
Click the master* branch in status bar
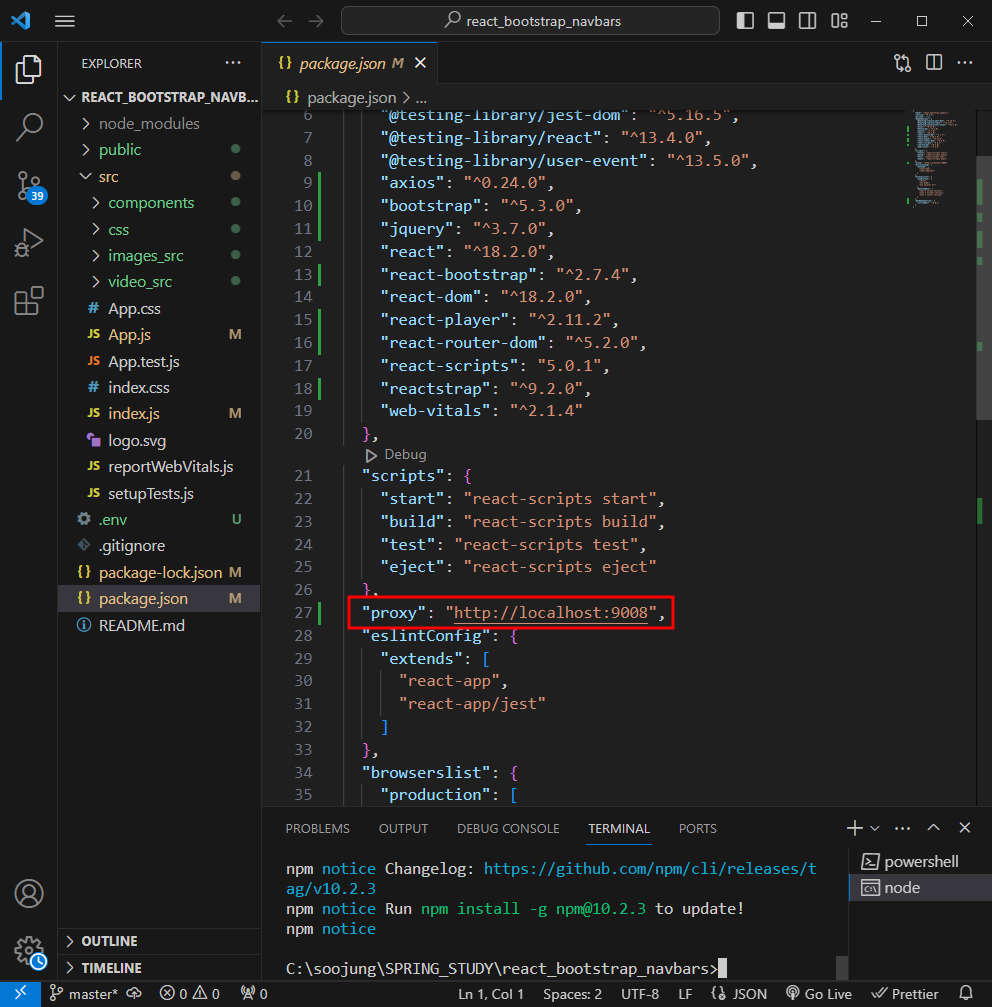tap(84, 994)
